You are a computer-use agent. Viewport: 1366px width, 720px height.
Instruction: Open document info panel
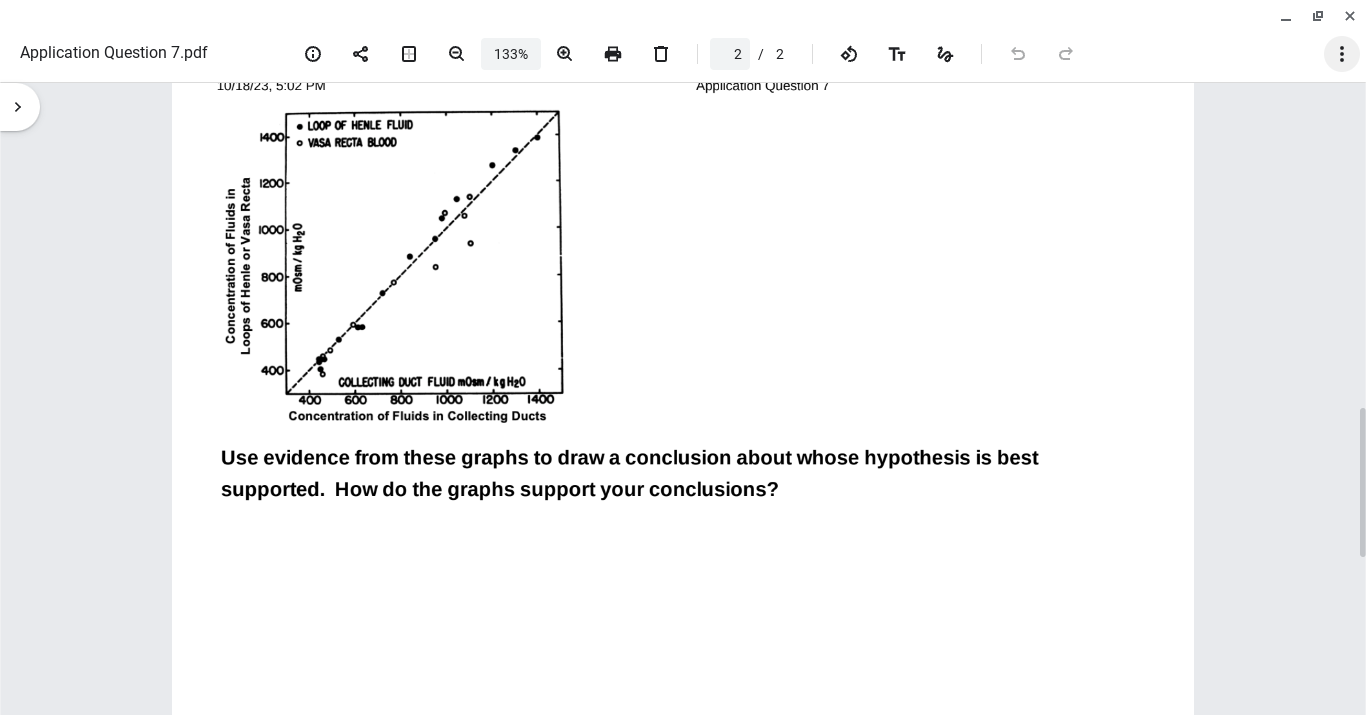point(313,54)
